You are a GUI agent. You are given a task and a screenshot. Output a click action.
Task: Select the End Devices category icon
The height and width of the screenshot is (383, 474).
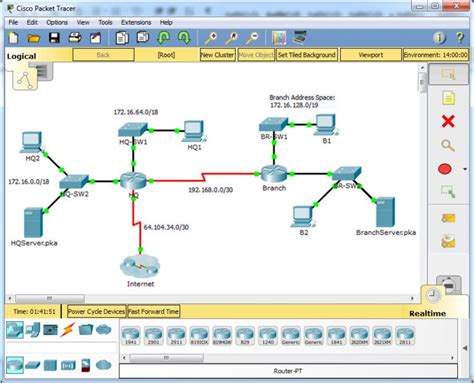[x=33, y=330]
